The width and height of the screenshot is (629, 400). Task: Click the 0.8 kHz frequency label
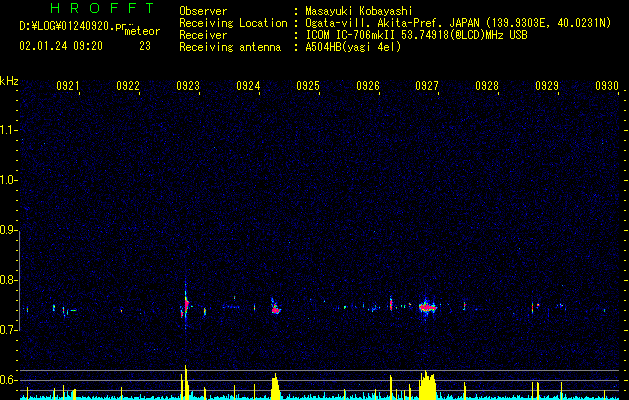click(x=8, y=280)
